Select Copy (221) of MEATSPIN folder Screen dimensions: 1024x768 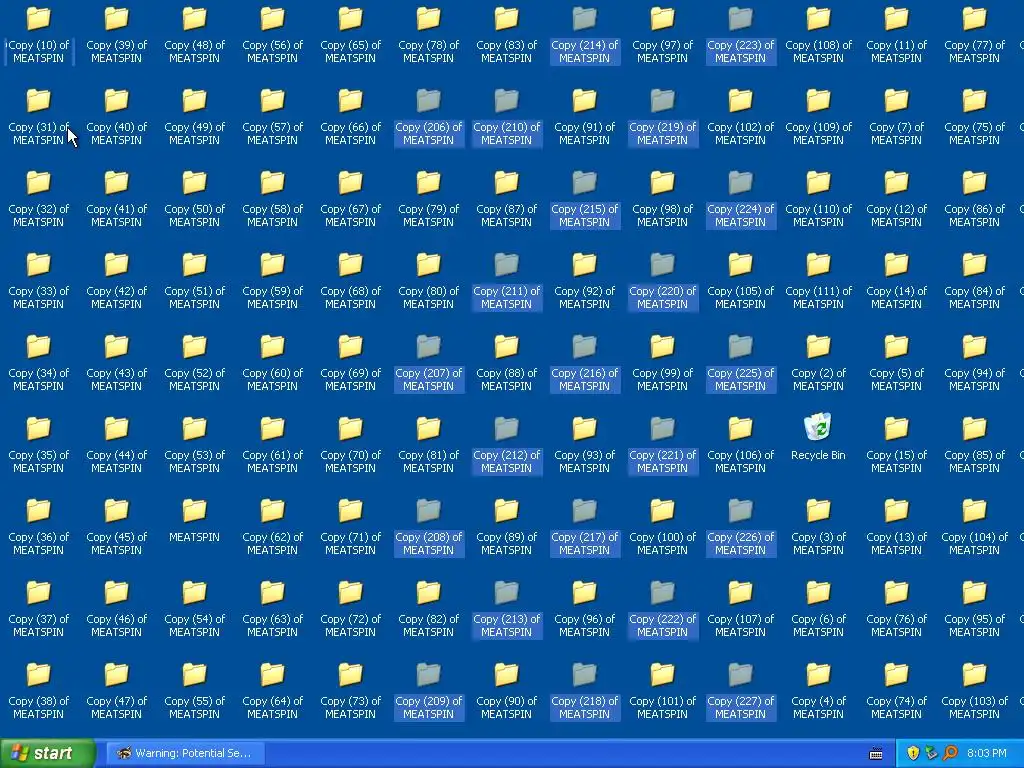662,444
